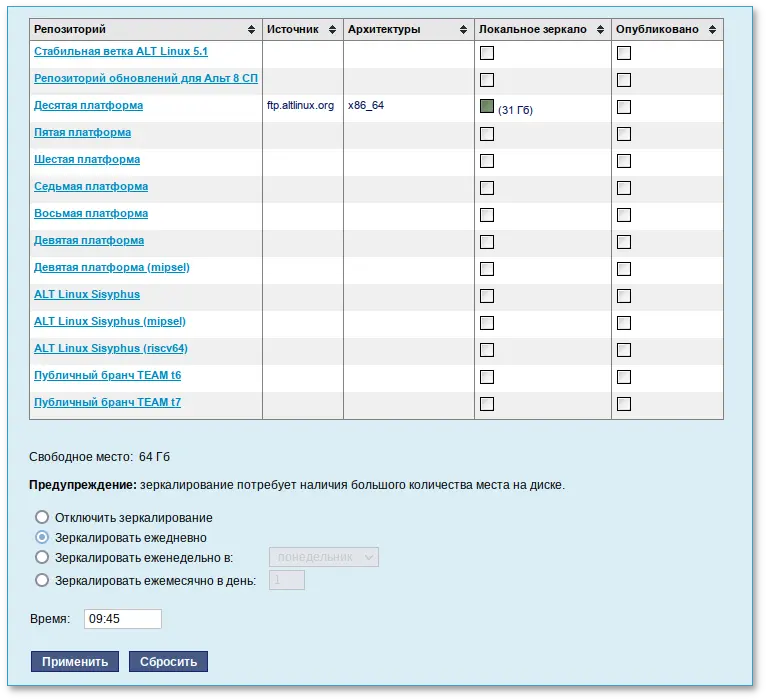The height and width of the screenshot is (700, 766).
Task: Click the Сбросить button
Action: 169,661
